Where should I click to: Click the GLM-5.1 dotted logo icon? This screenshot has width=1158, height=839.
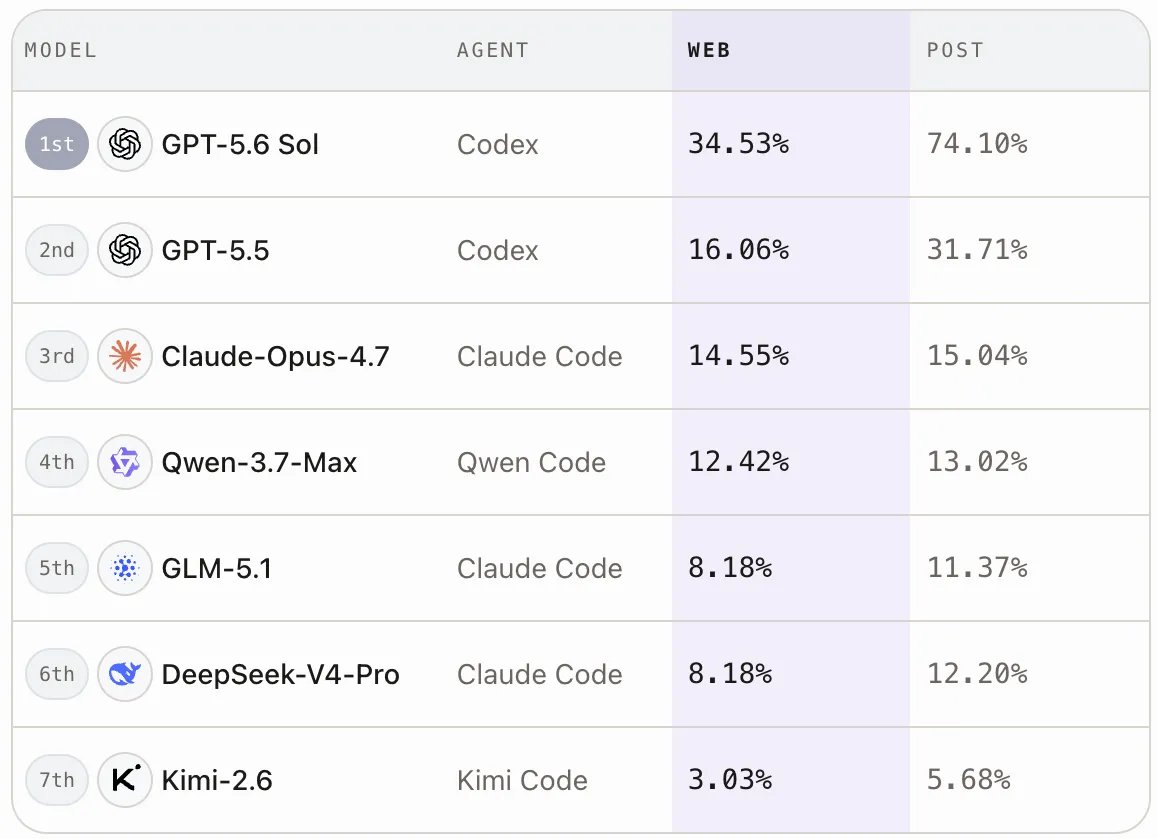point(125,568)
